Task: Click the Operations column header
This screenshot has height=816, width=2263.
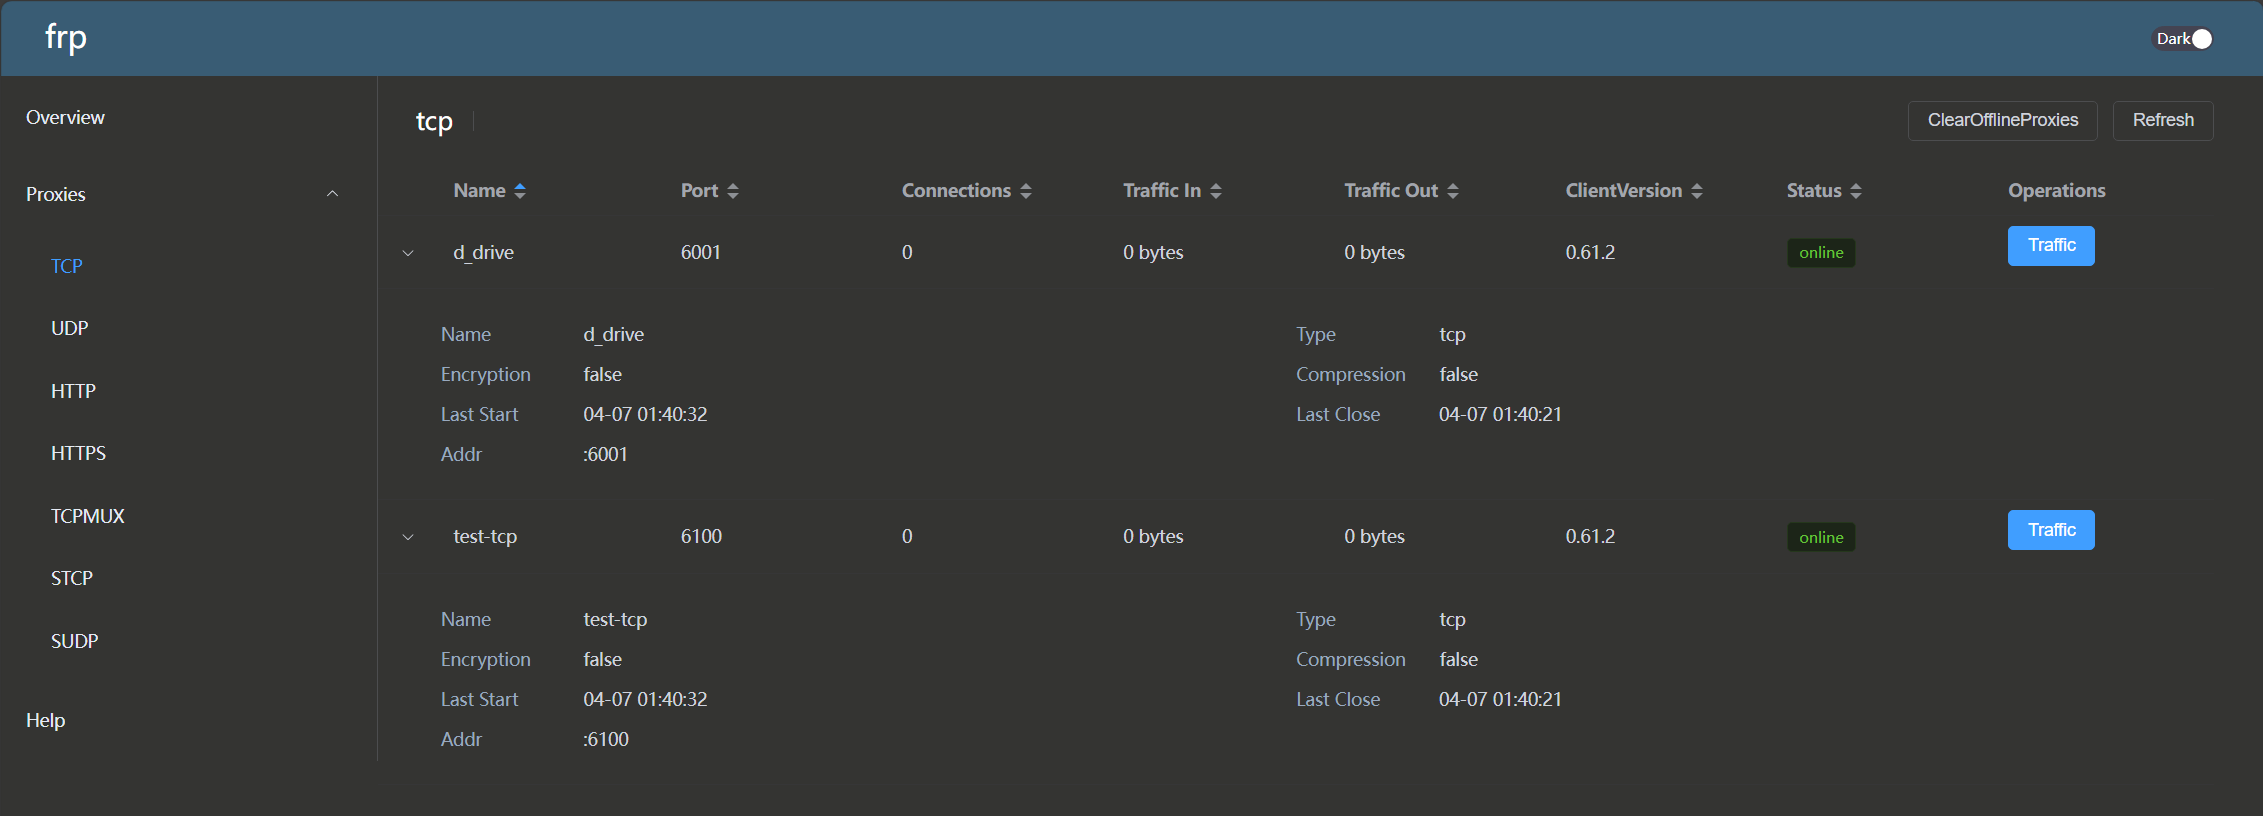Action: click(2056, 190)
